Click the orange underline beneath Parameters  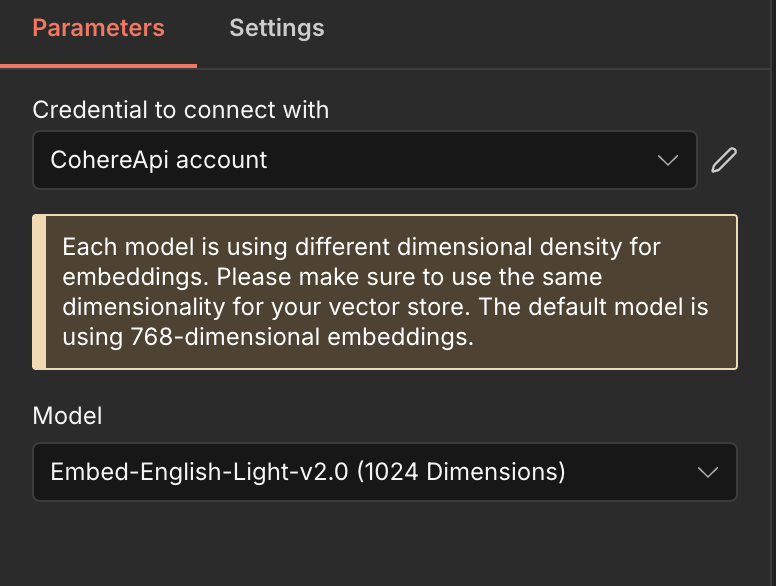tap(98, 66)
